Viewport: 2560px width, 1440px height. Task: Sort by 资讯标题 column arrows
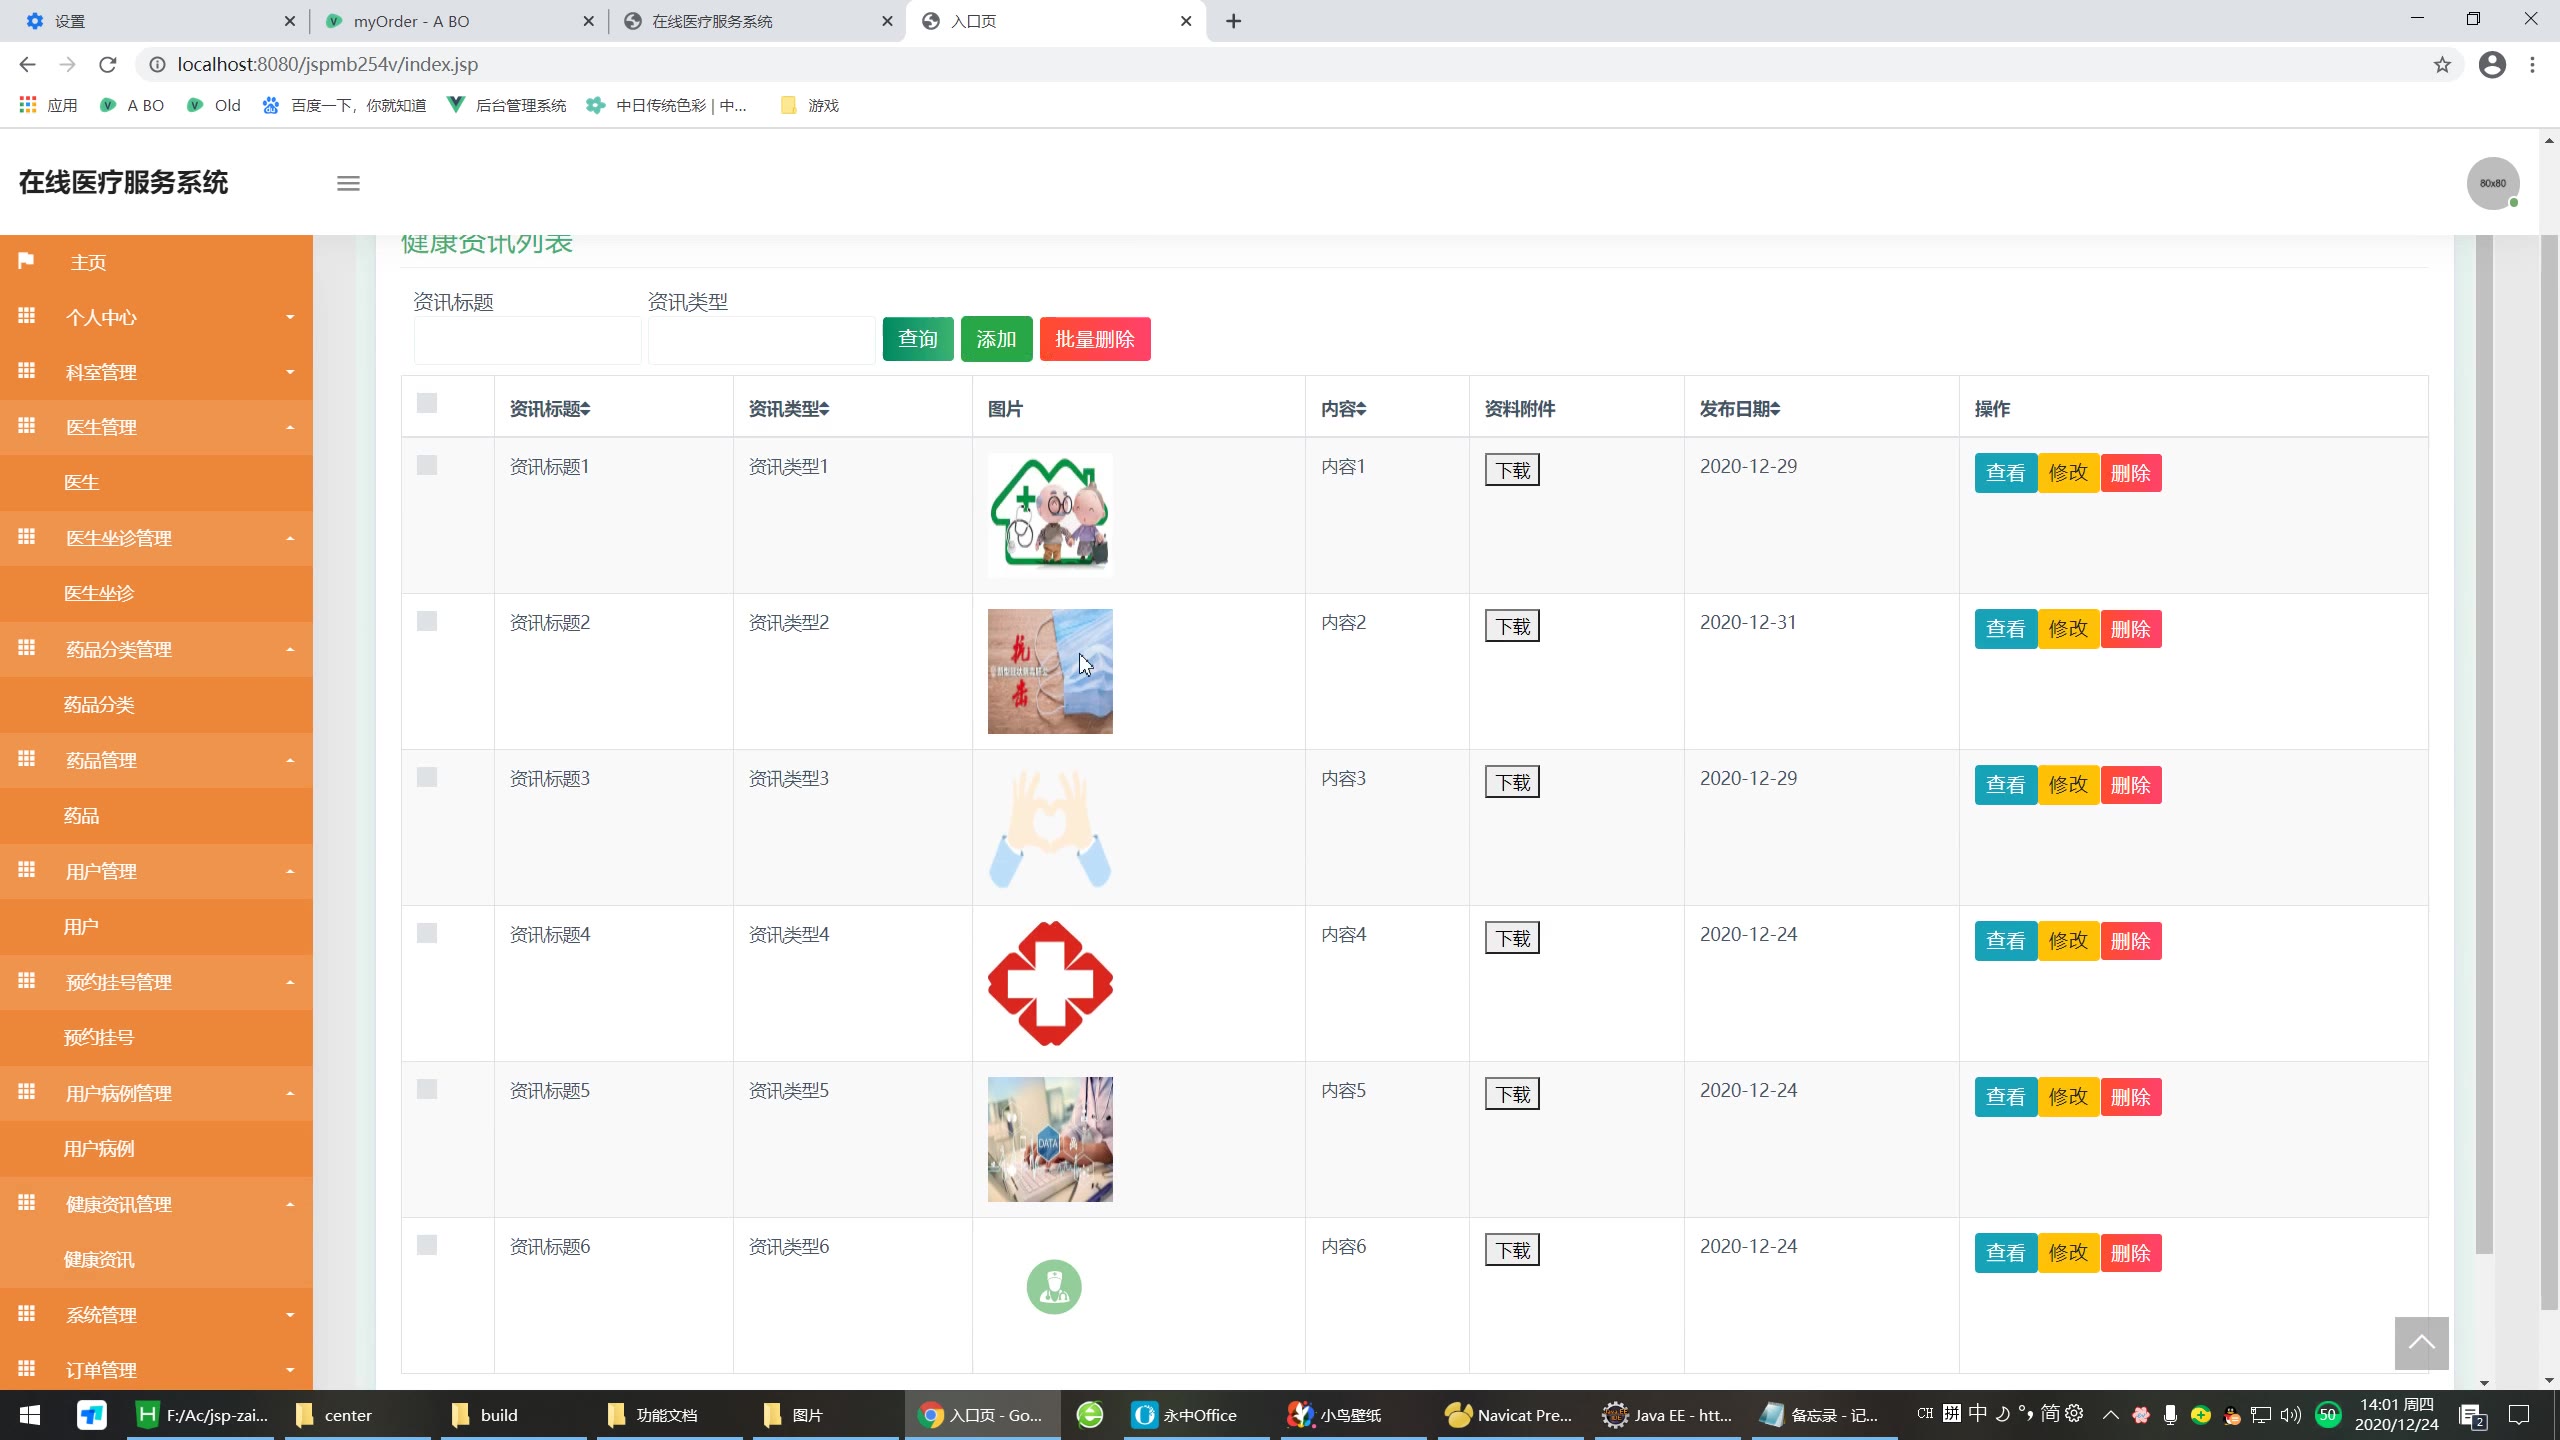[585, 409]
